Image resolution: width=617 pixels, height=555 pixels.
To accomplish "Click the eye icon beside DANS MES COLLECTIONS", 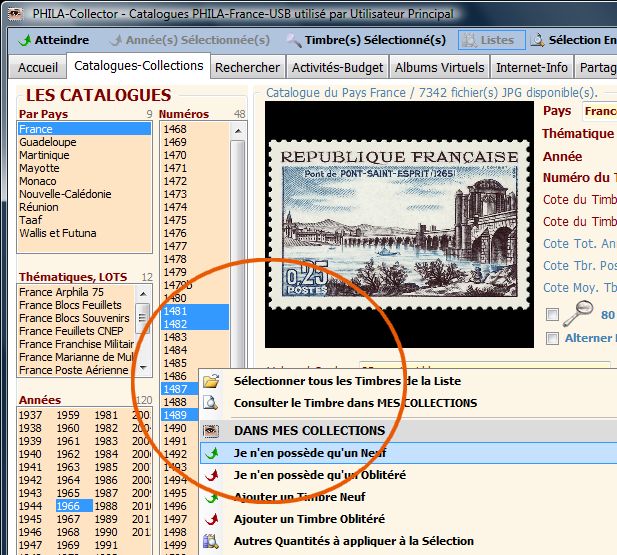I will coord(211,431).
